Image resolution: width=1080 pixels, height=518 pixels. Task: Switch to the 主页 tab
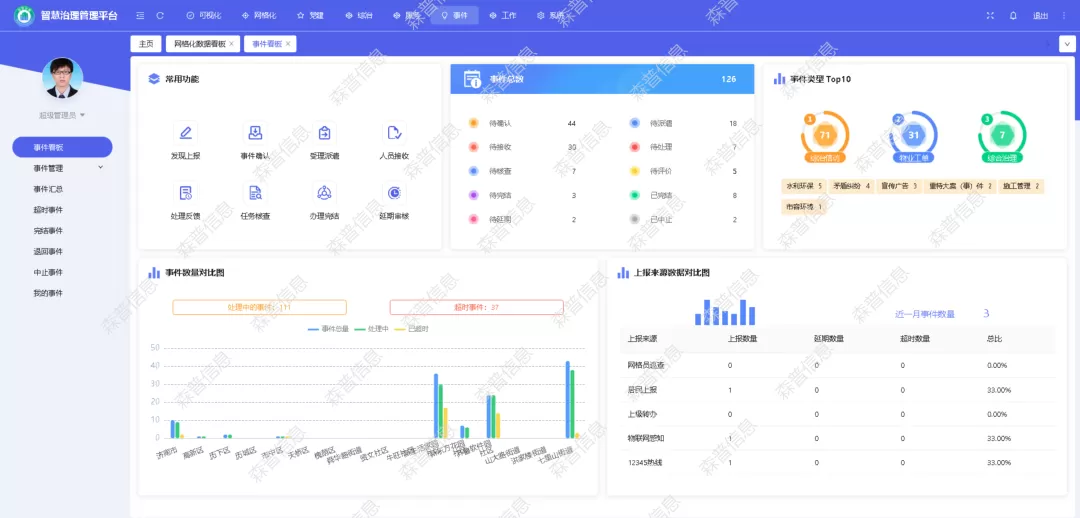[x=146, y=43]
